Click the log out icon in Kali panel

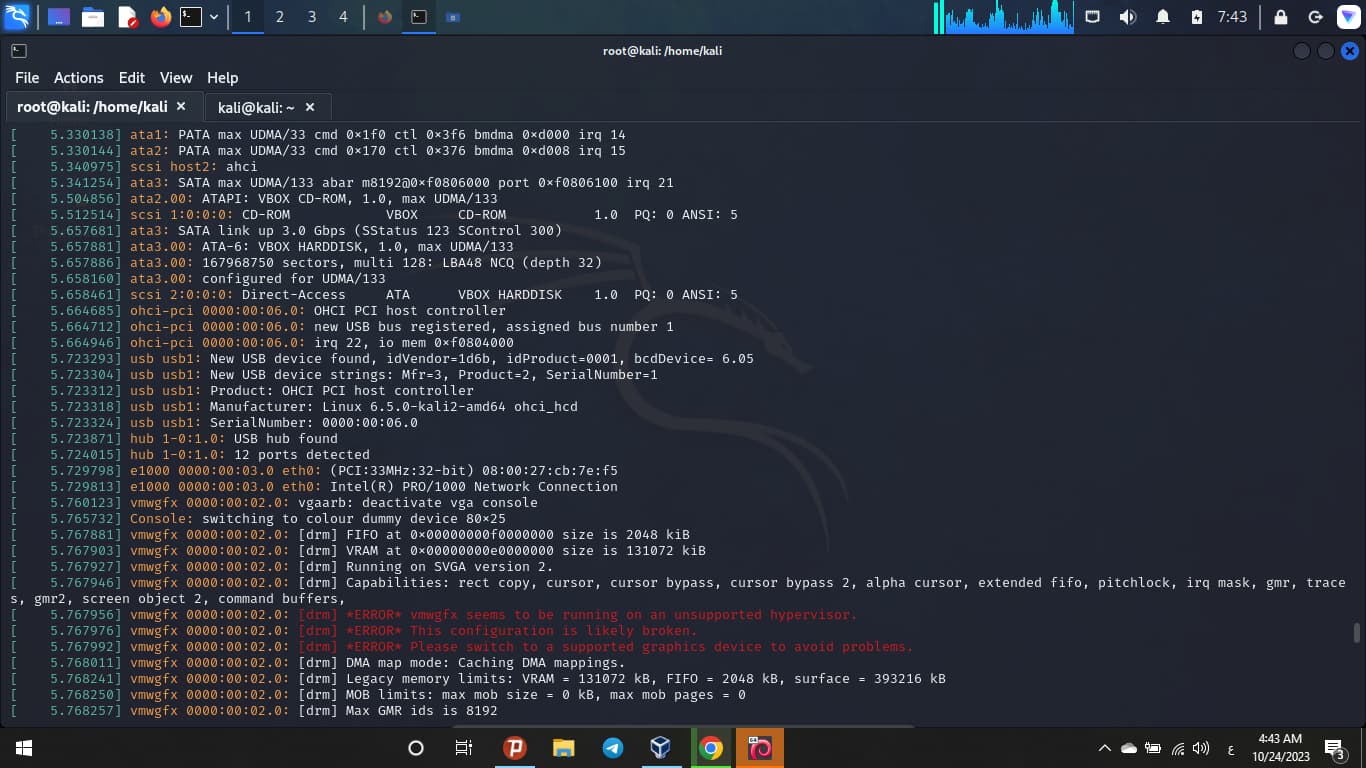click(1315, 17)
